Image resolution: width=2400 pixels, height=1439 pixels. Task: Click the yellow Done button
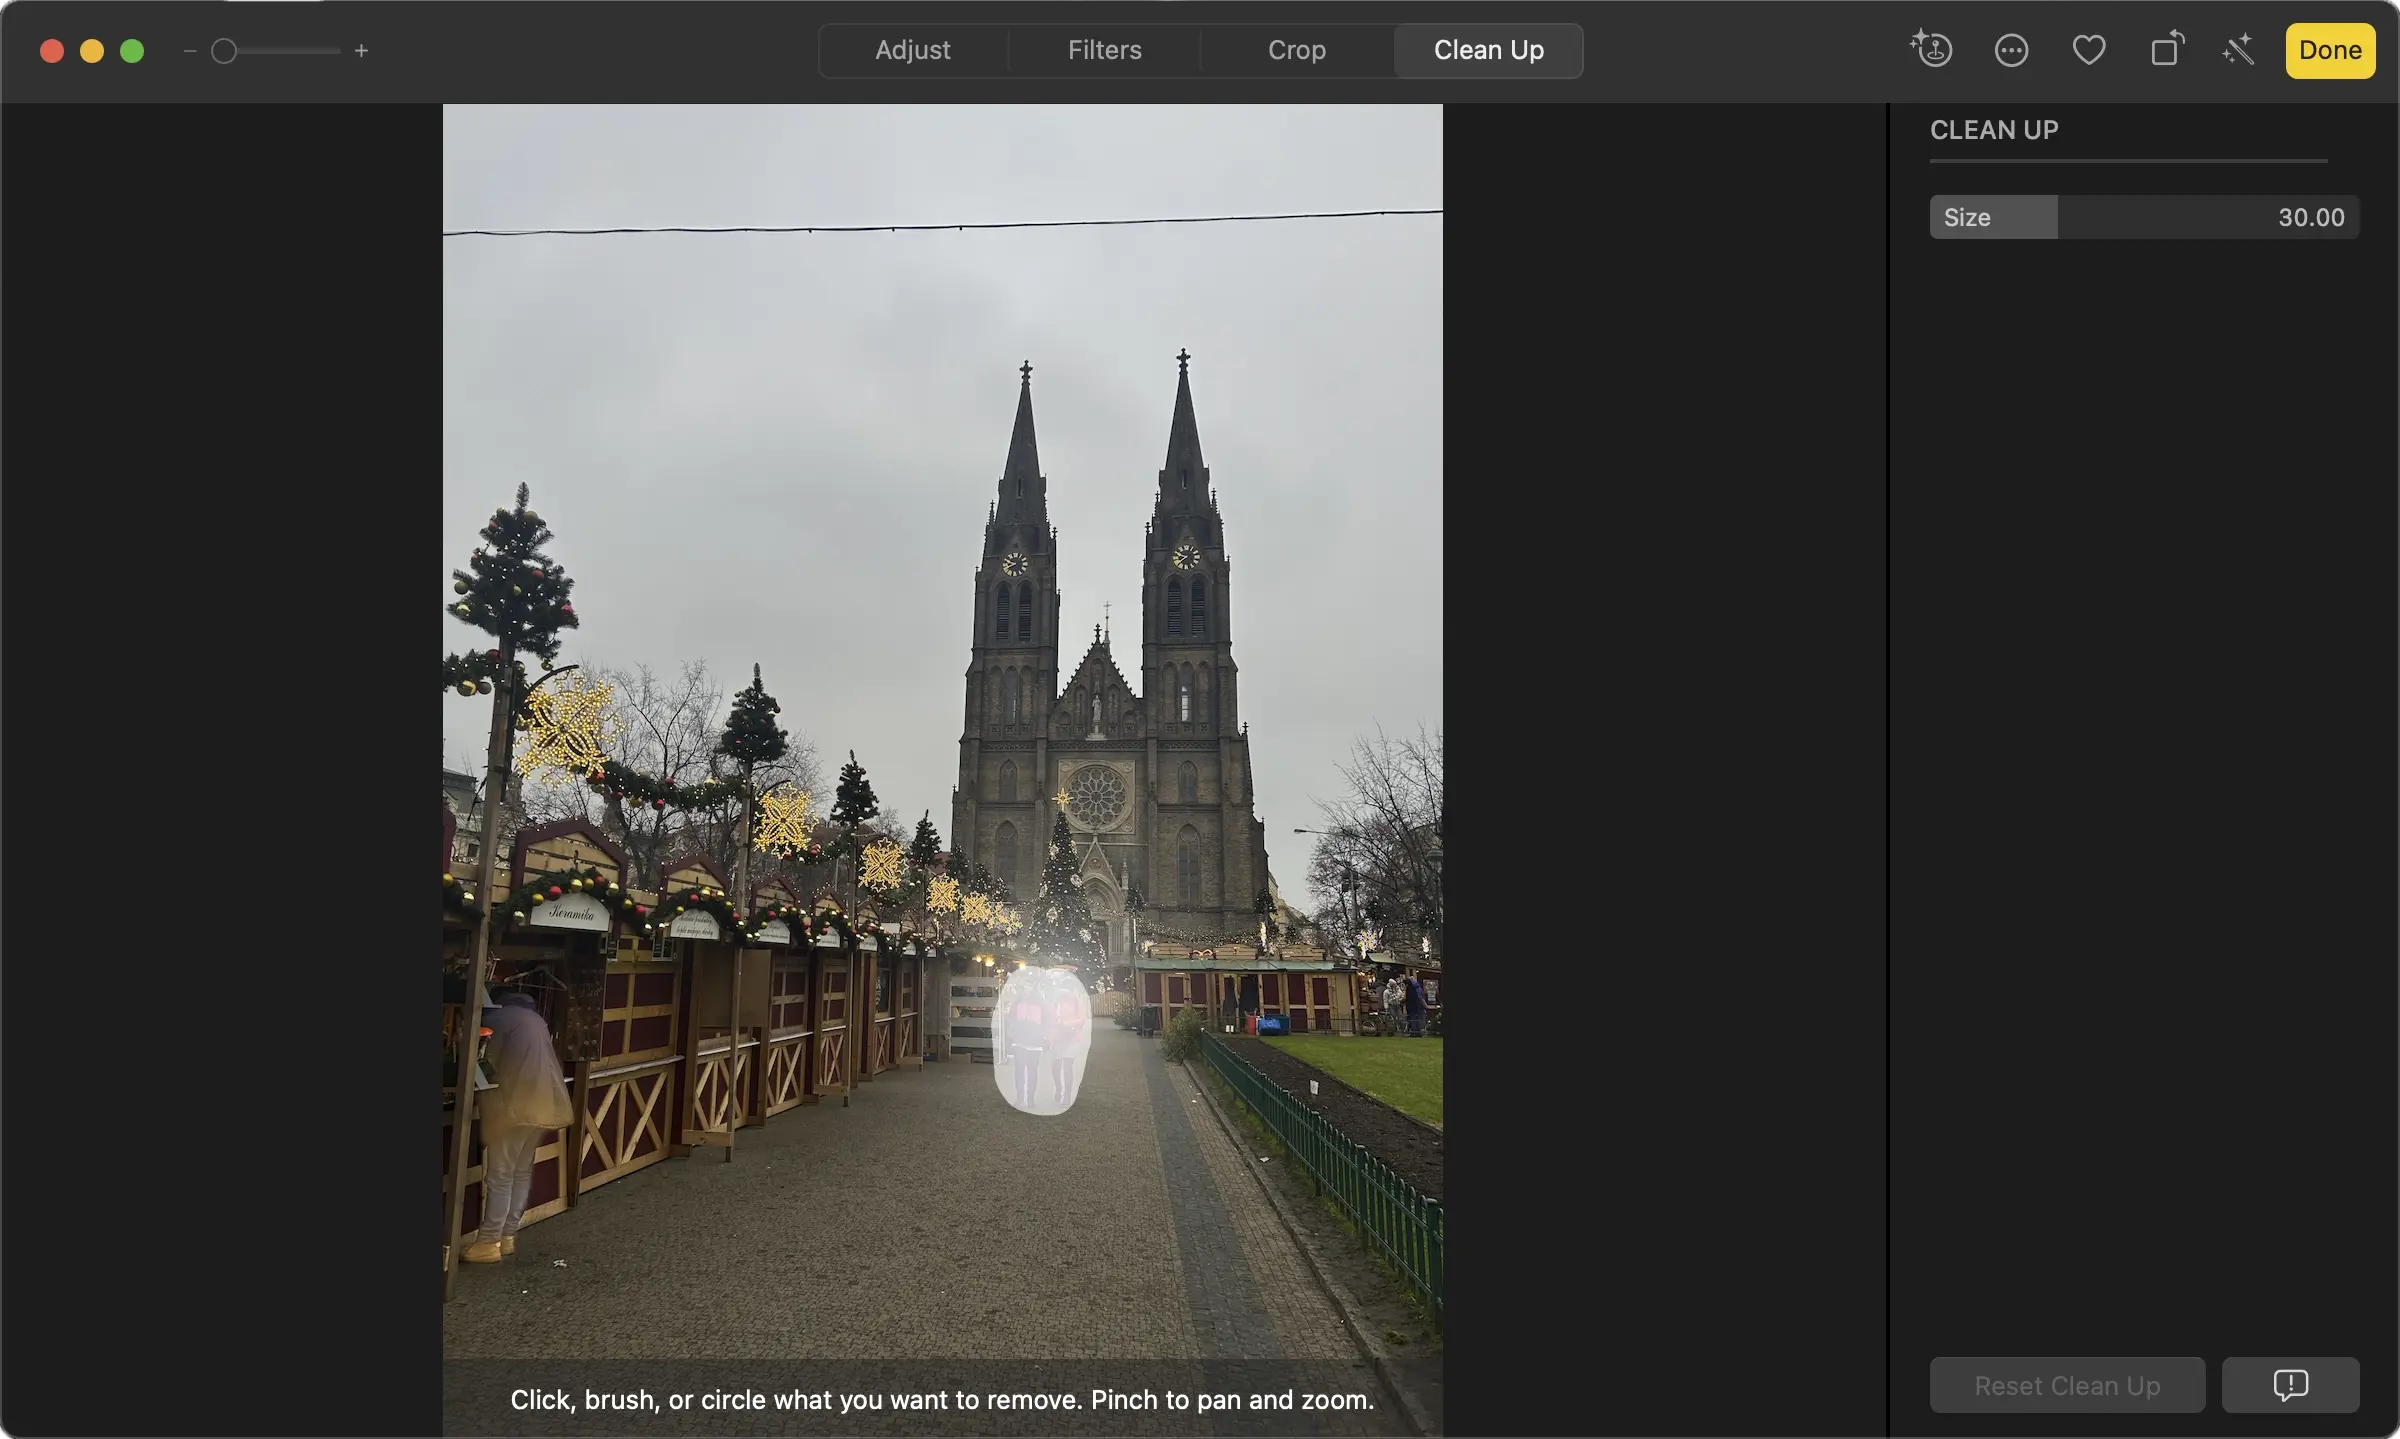tap(2329, 50)
